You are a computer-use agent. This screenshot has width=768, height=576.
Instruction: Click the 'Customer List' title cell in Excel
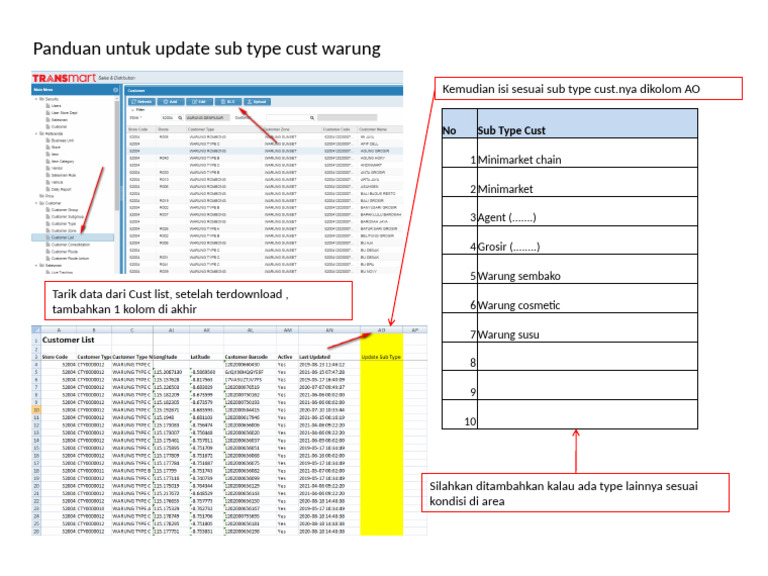68,340
